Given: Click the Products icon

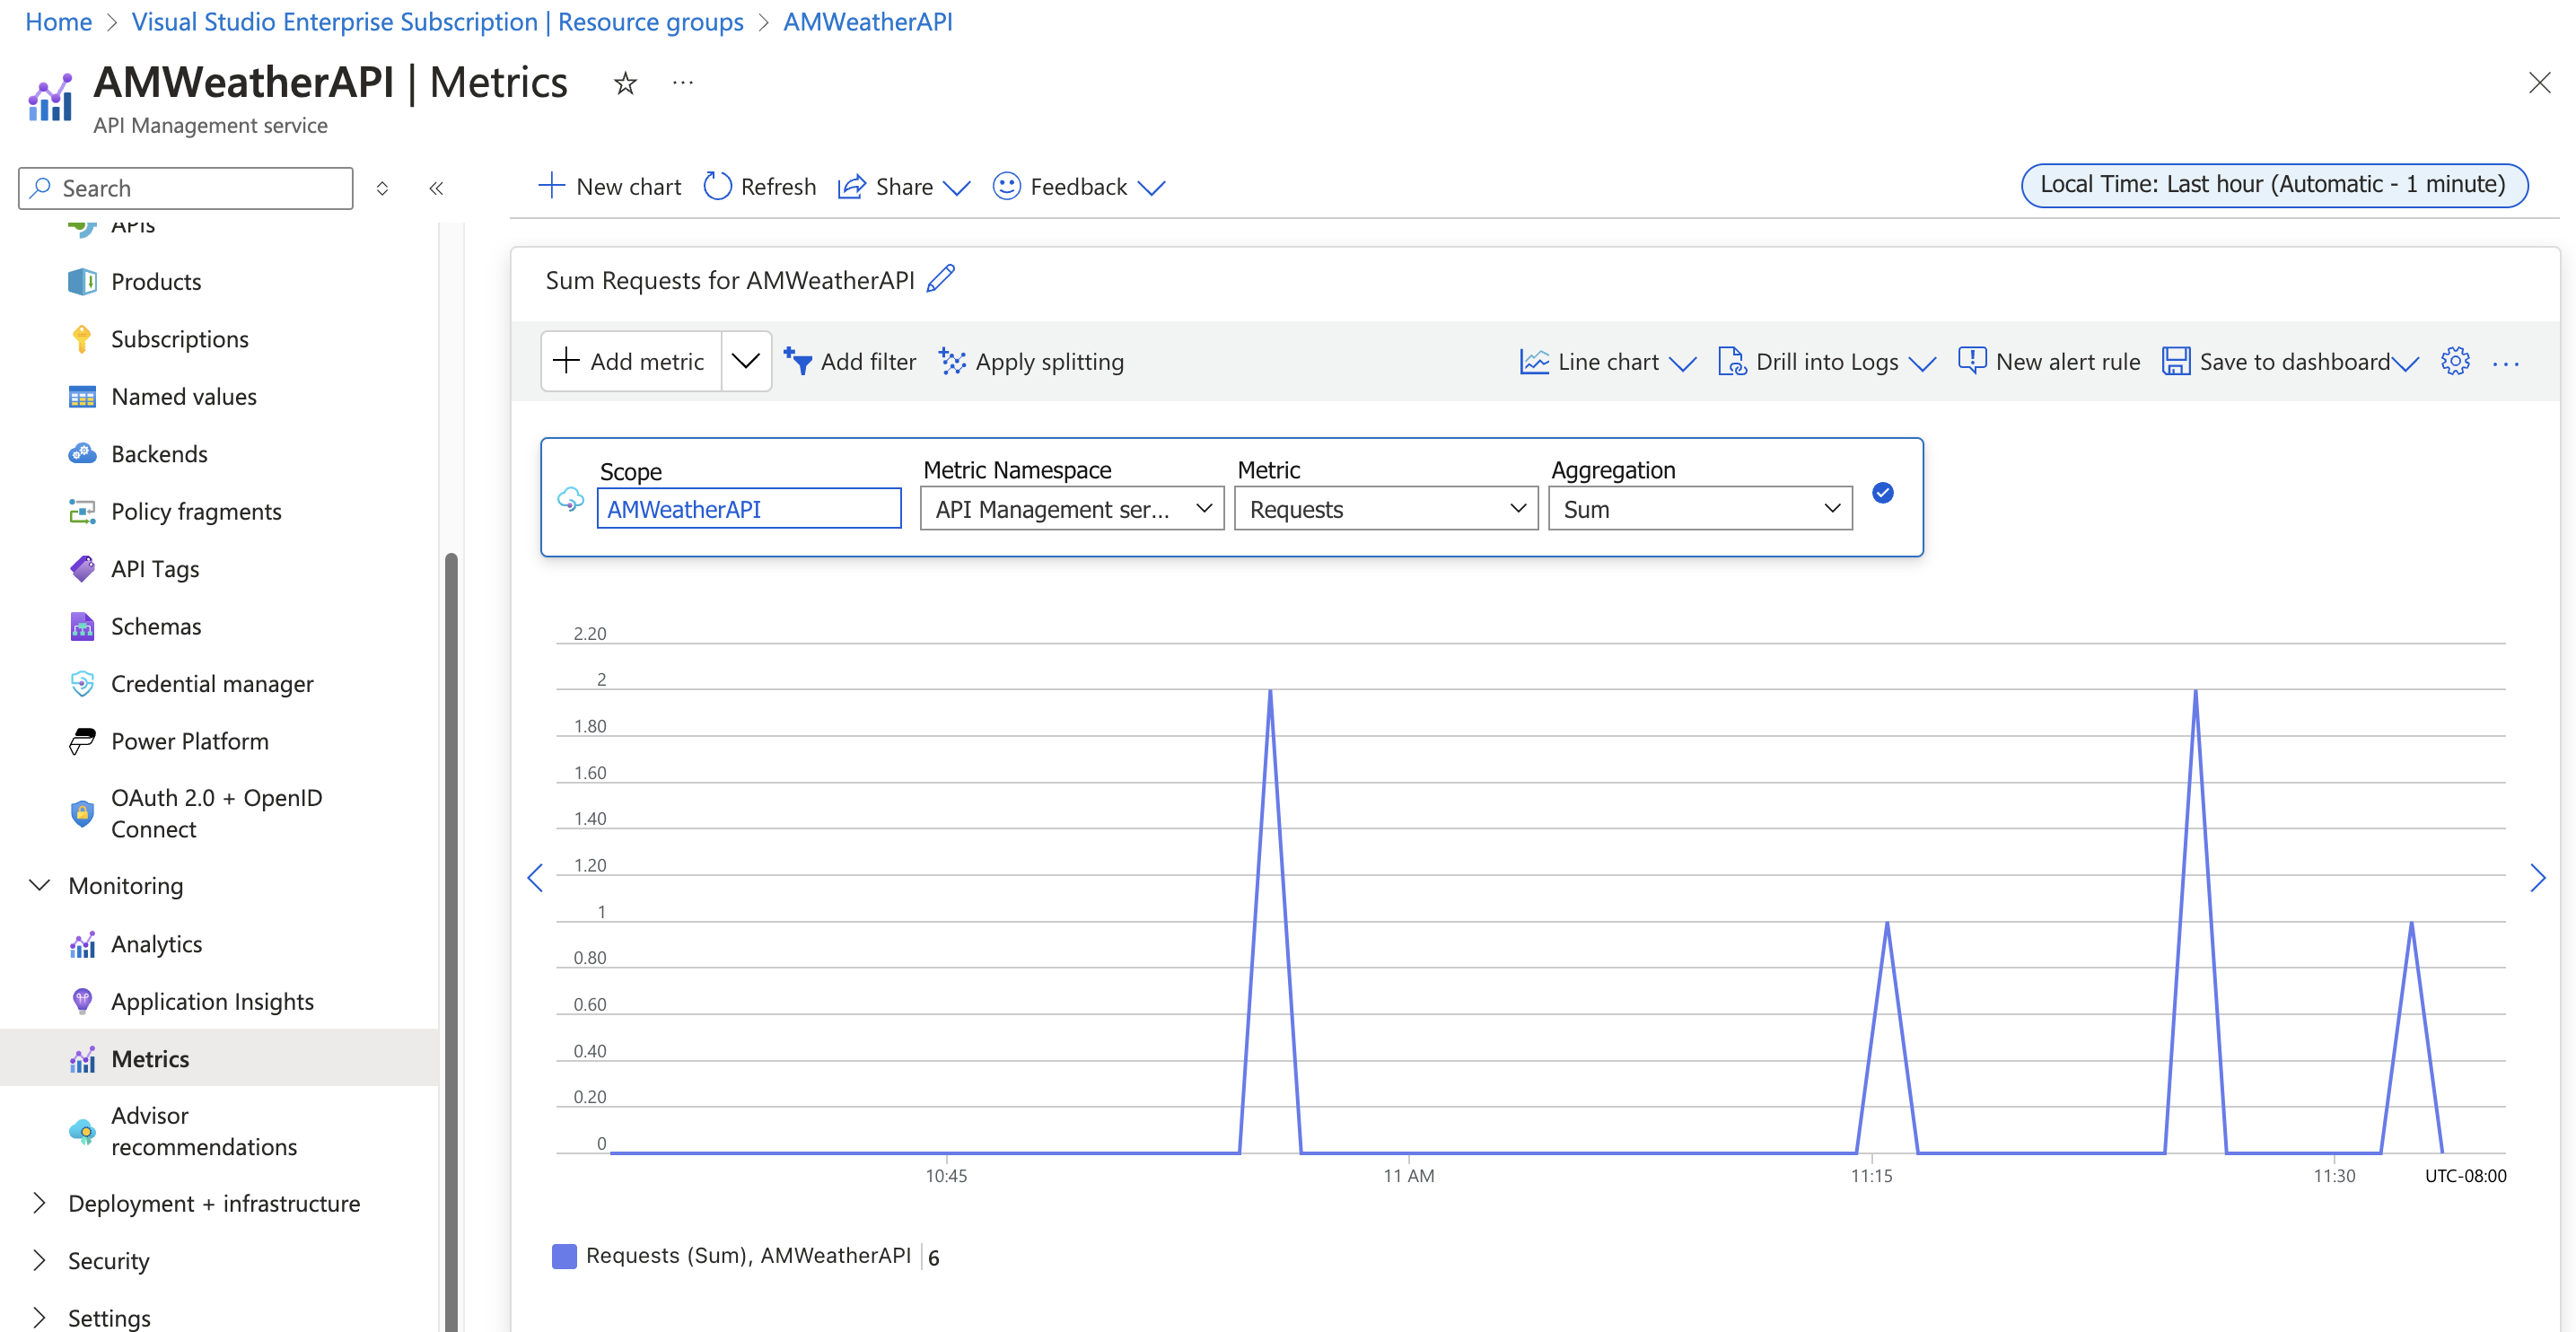Looking at the screenshot, I should (x=82, y=282).
